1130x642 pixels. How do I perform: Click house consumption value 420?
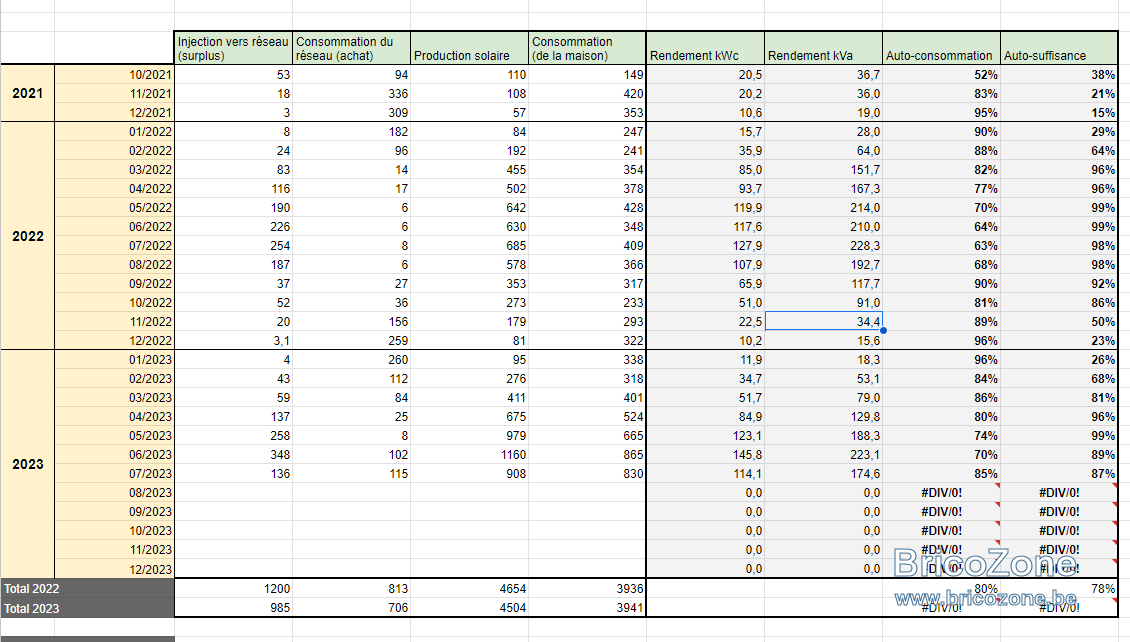(587, 94)
